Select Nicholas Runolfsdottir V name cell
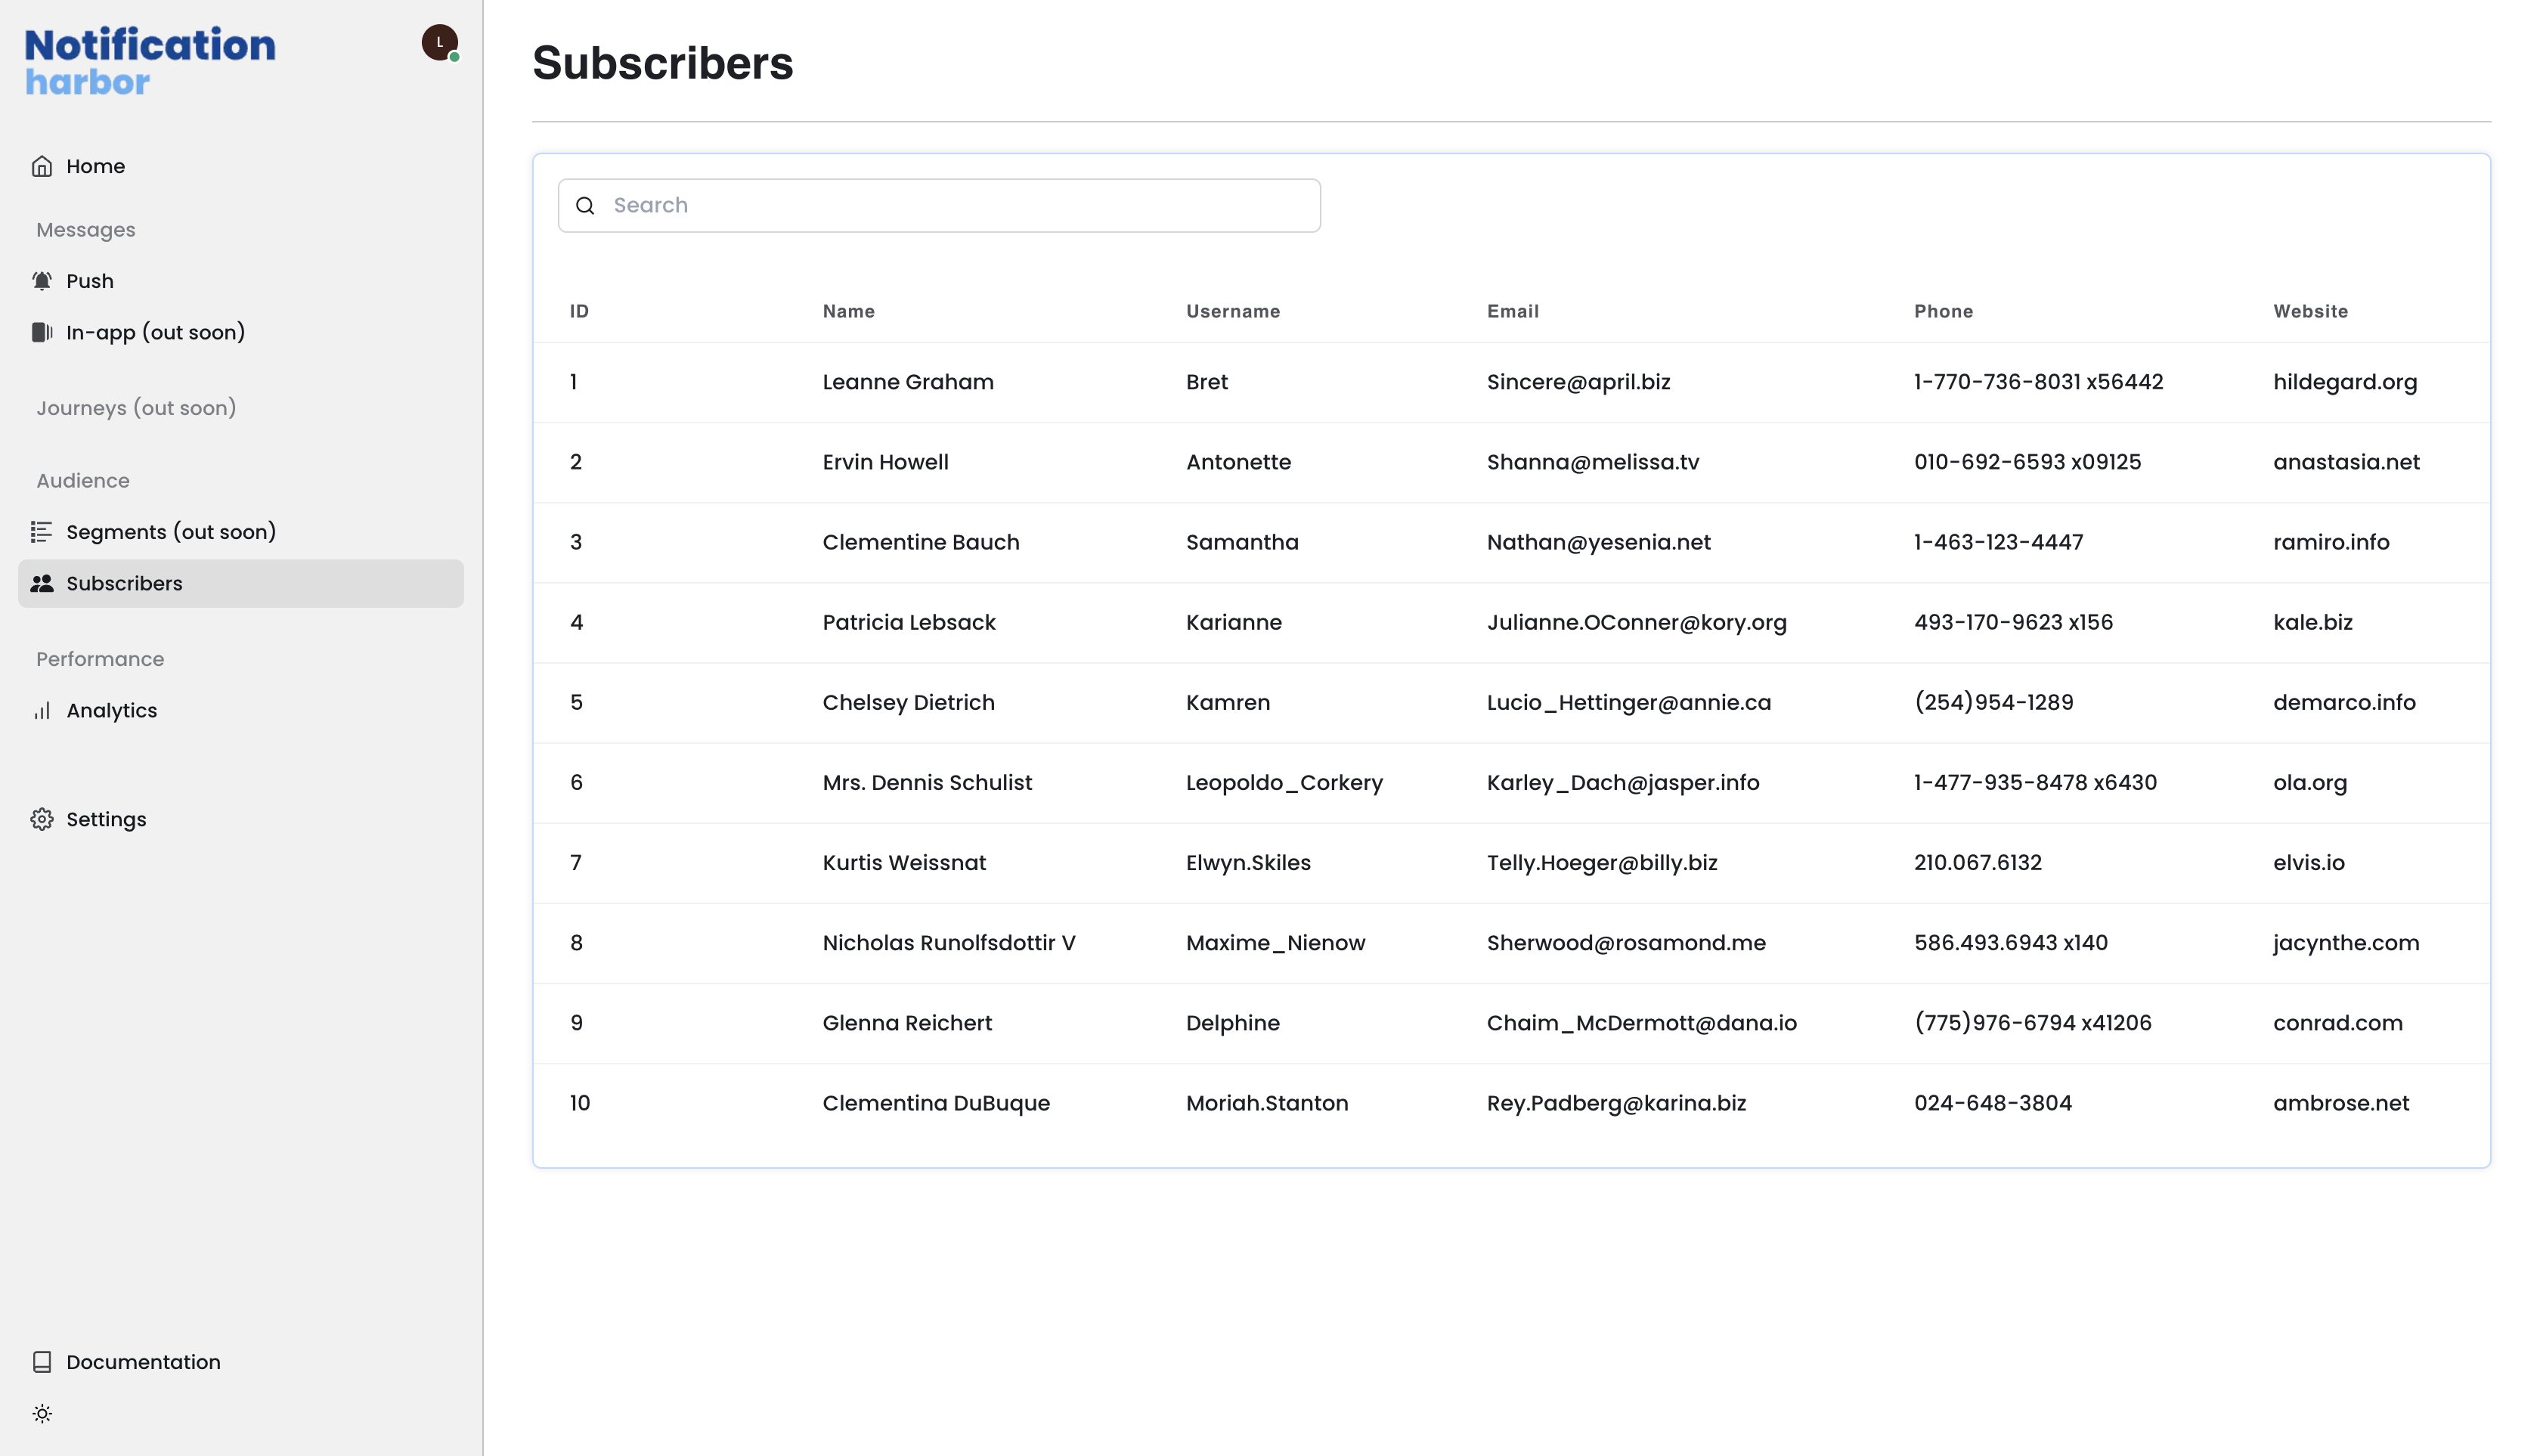The width and height of the screenshot is (2540, 1456). (x=948, y=942)
